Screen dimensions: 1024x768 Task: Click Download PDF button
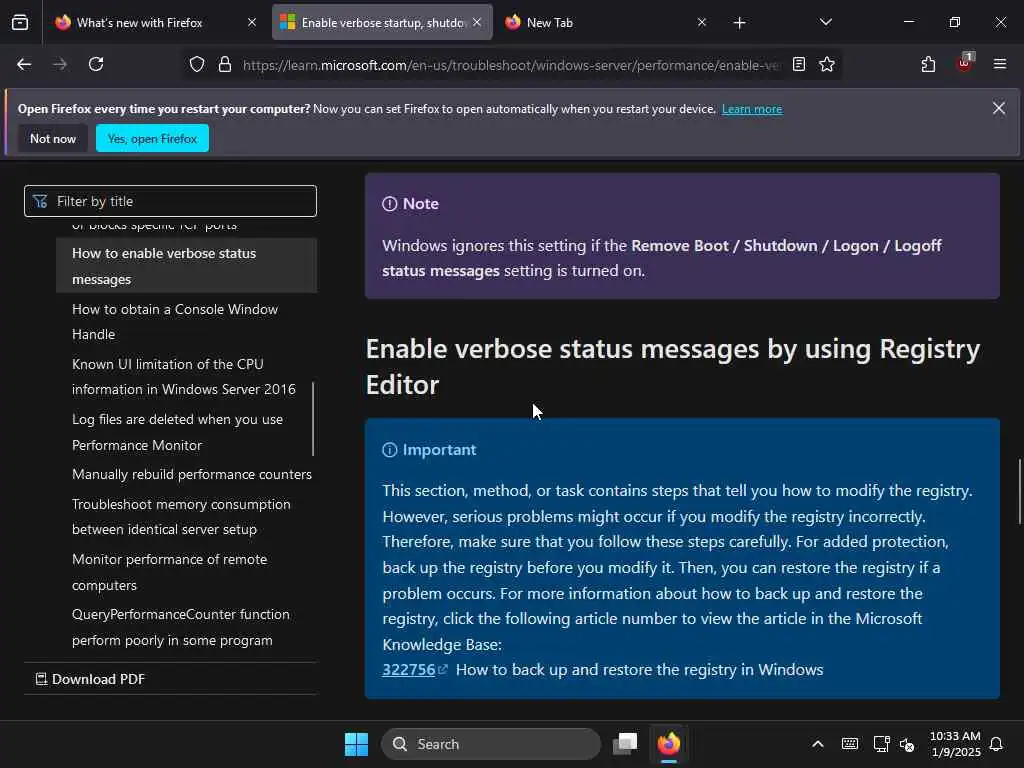pos(90,679)
